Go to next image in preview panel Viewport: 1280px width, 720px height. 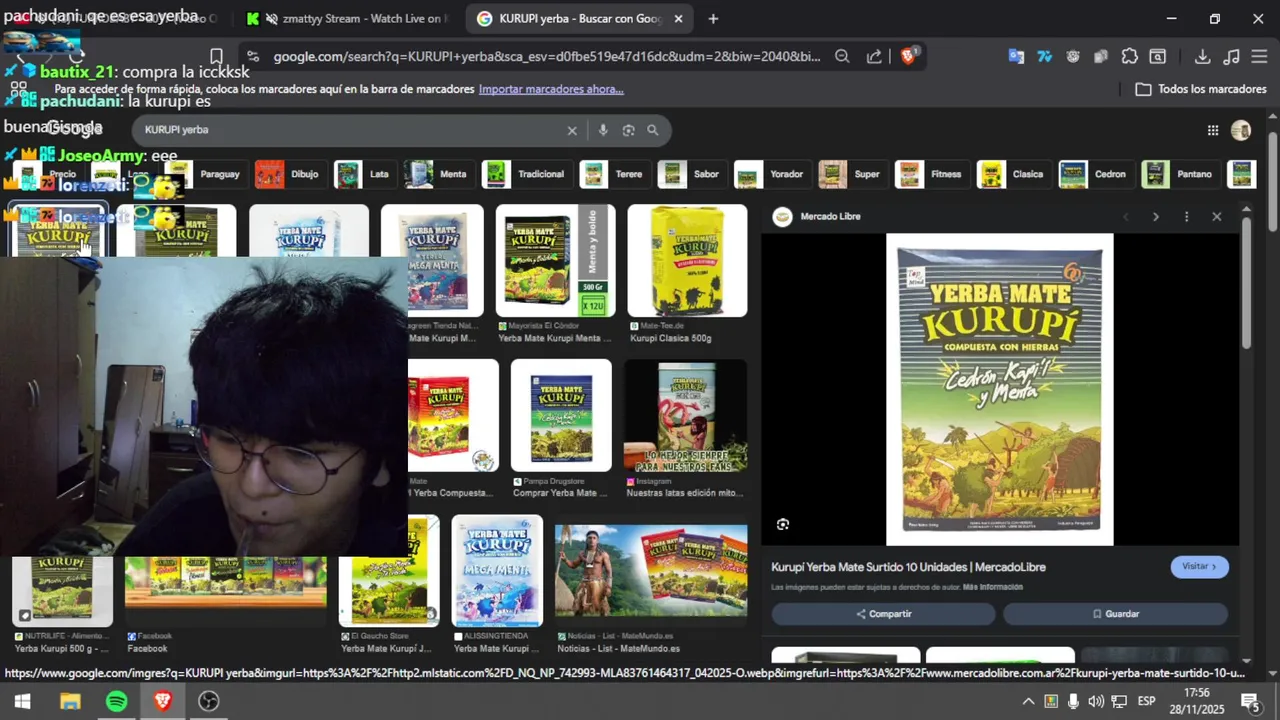click(1156, 217)
